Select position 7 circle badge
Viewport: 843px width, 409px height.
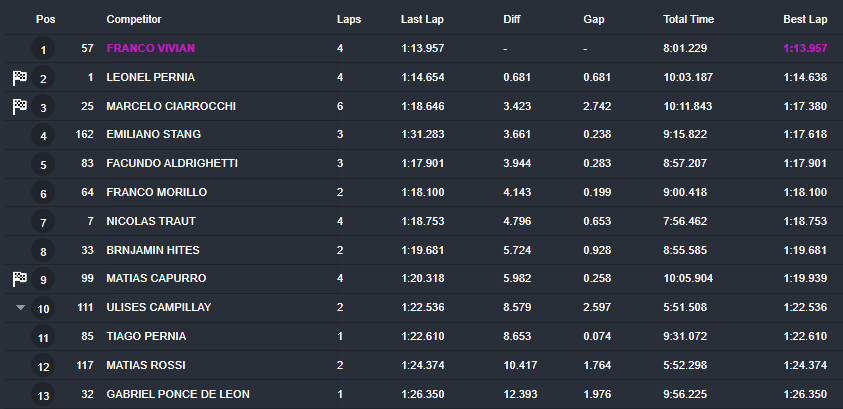(x=43, y=221)
